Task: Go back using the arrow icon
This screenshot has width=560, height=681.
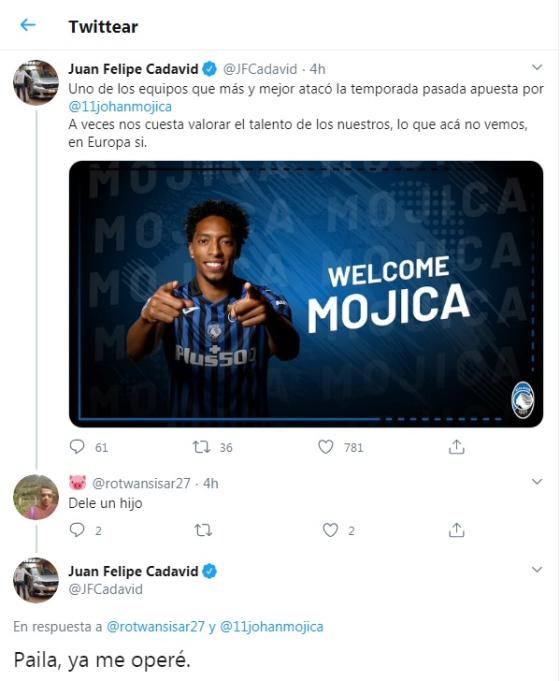Action: click(28, 25)
